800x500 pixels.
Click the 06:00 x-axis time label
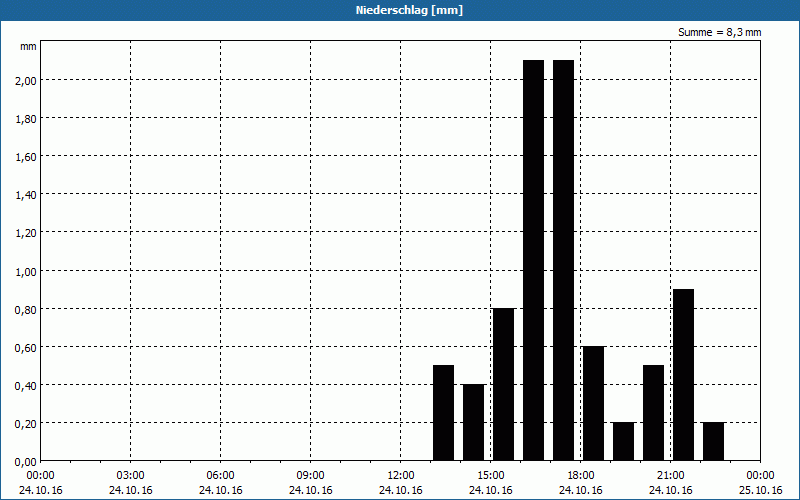click(x=220, y=475)
